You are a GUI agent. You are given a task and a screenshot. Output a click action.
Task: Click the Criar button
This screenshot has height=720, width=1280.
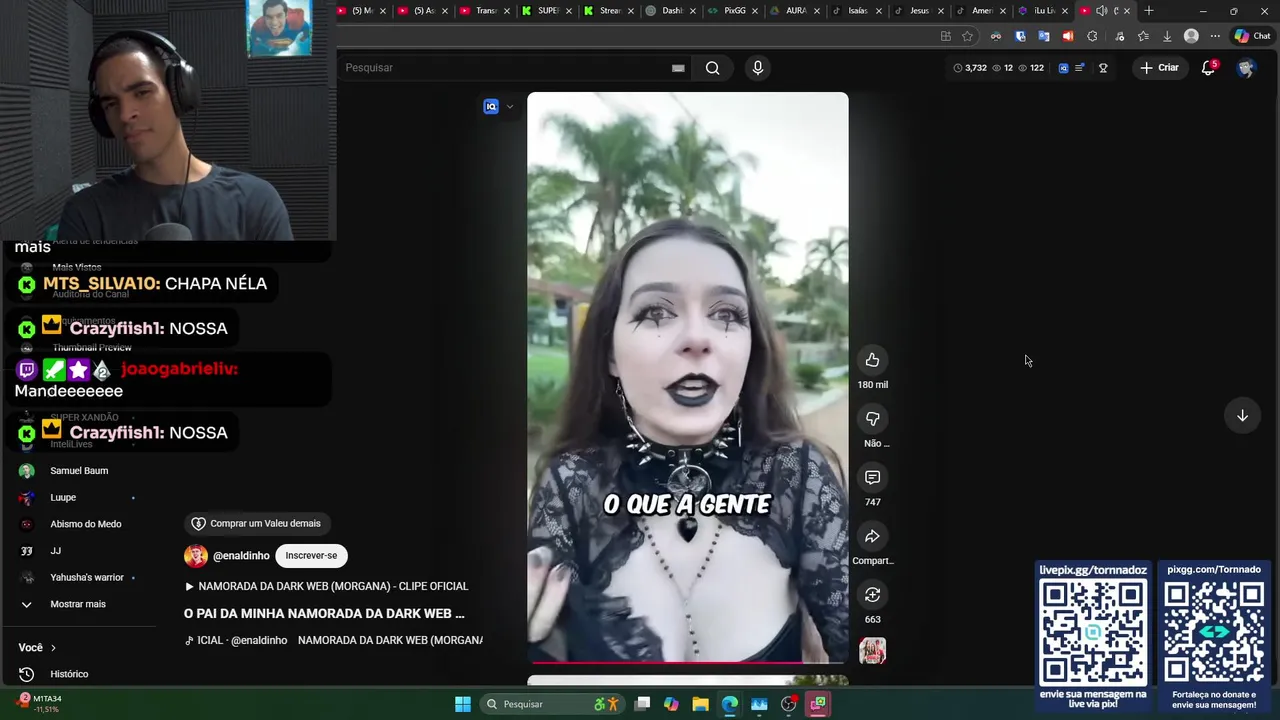coord(1159,68)
